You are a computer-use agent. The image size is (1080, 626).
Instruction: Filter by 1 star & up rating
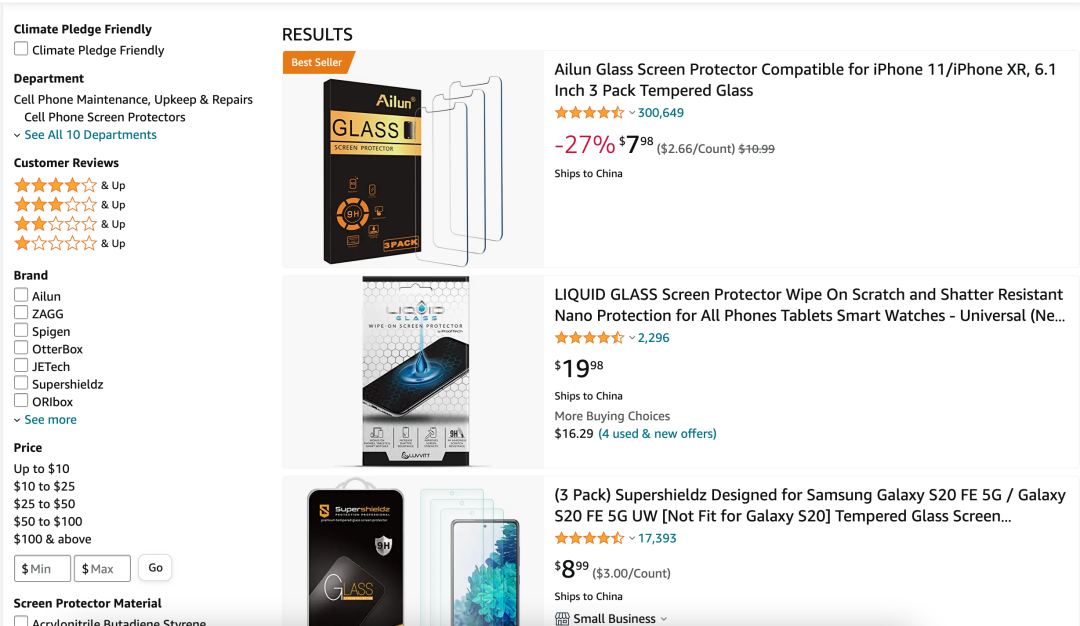56,243
